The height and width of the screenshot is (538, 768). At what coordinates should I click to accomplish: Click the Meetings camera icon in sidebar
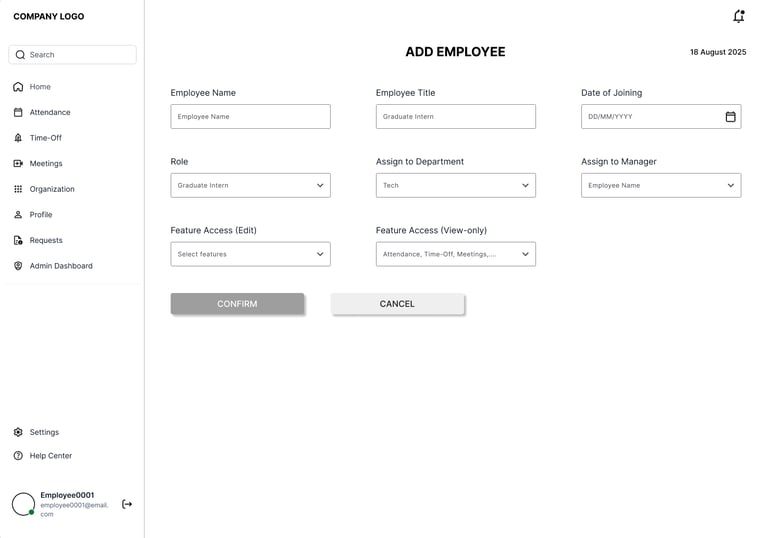(18, 164)
